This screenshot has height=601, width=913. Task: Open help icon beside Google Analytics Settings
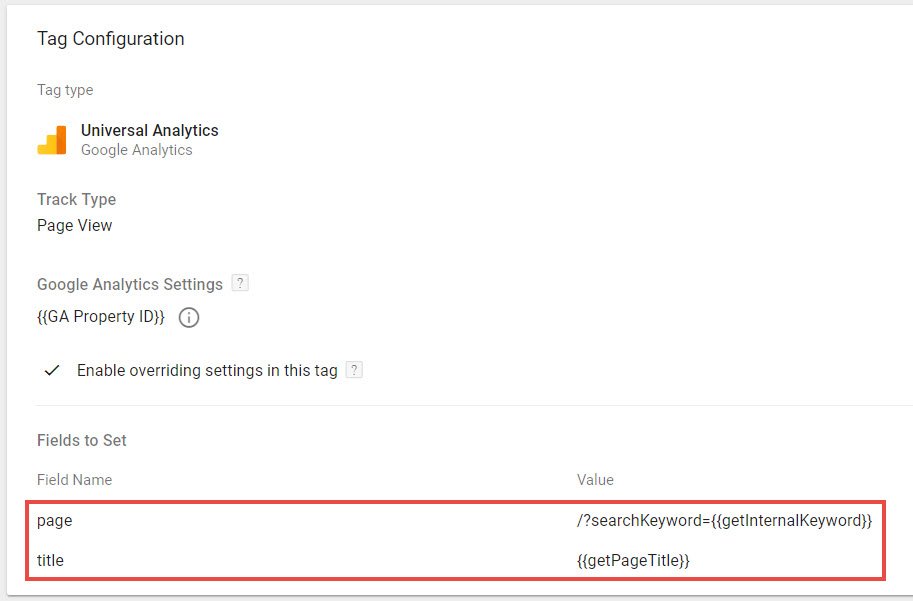point(239,283)
